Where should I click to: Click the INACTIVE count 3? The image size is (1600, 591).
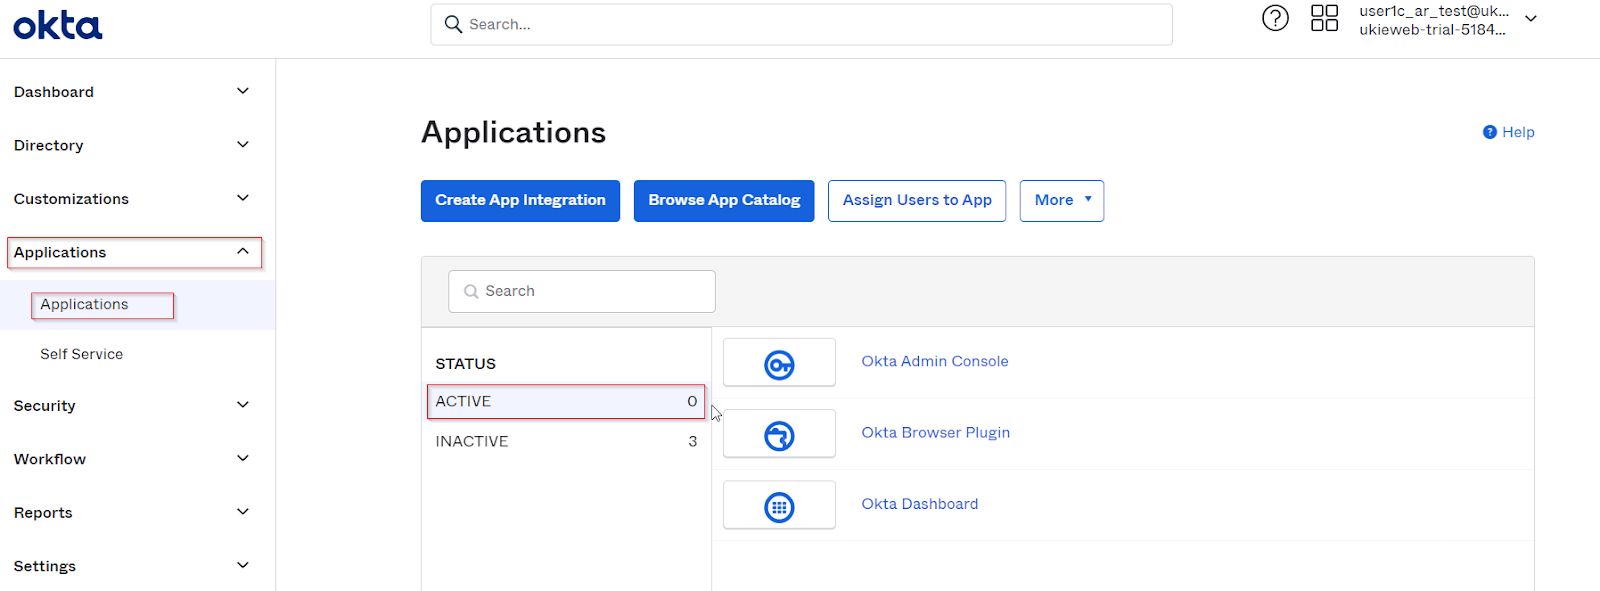pos(692,441)
